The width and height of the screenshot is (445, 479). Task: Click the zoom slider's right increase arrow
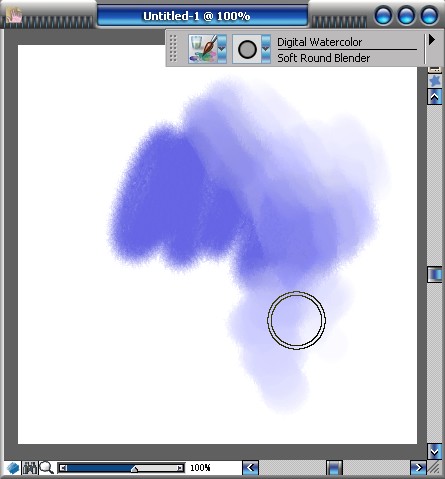pyautogui.click(x=180, y=468)
